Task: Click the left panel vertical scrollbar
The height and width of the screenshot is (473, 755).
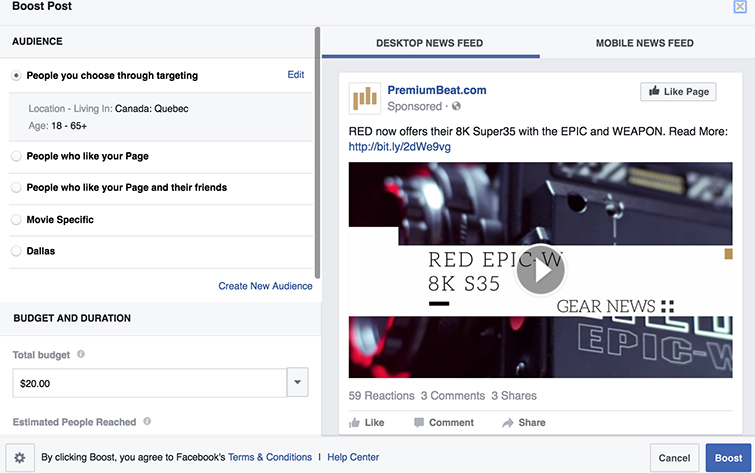Action: point(318,150)
